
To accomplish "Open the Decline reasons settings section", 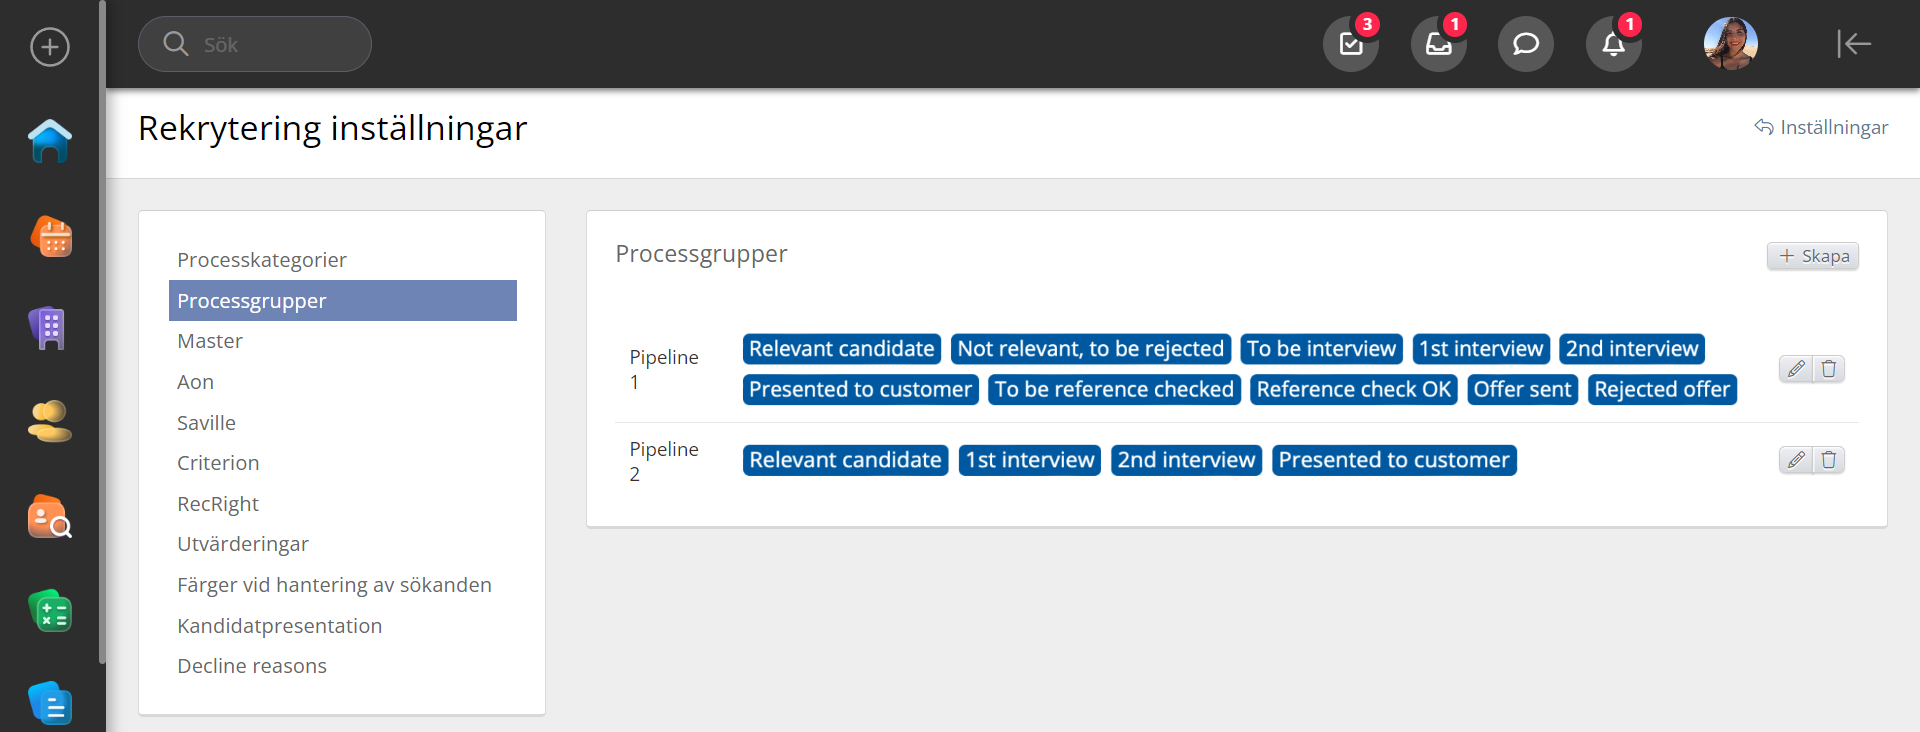I will 252,666.
